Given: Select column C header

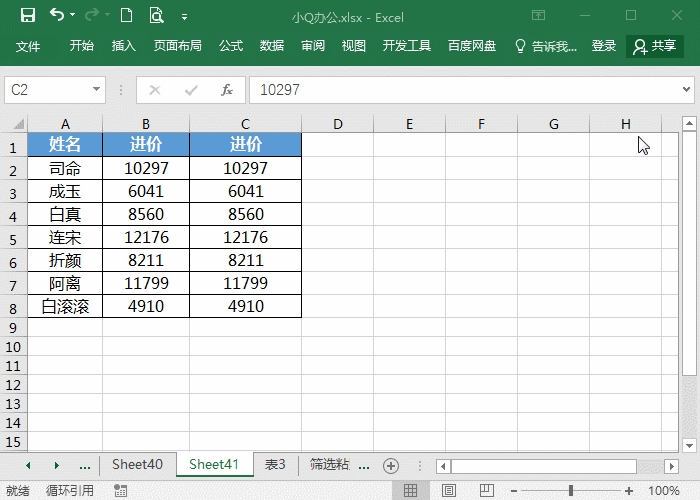Looking at the screenshot, I should [246, 124].
